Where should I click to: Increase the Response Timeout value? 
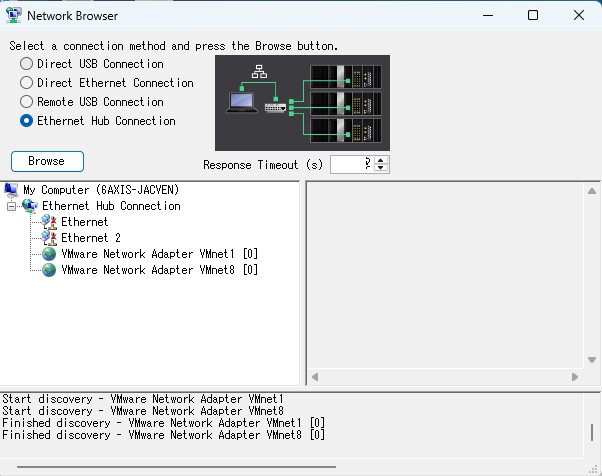[381, 160]
